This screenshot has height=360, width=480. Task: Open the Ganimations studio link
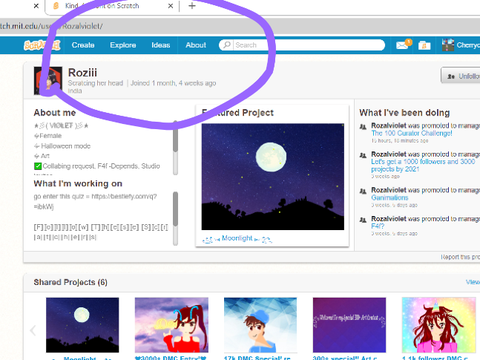390,198
